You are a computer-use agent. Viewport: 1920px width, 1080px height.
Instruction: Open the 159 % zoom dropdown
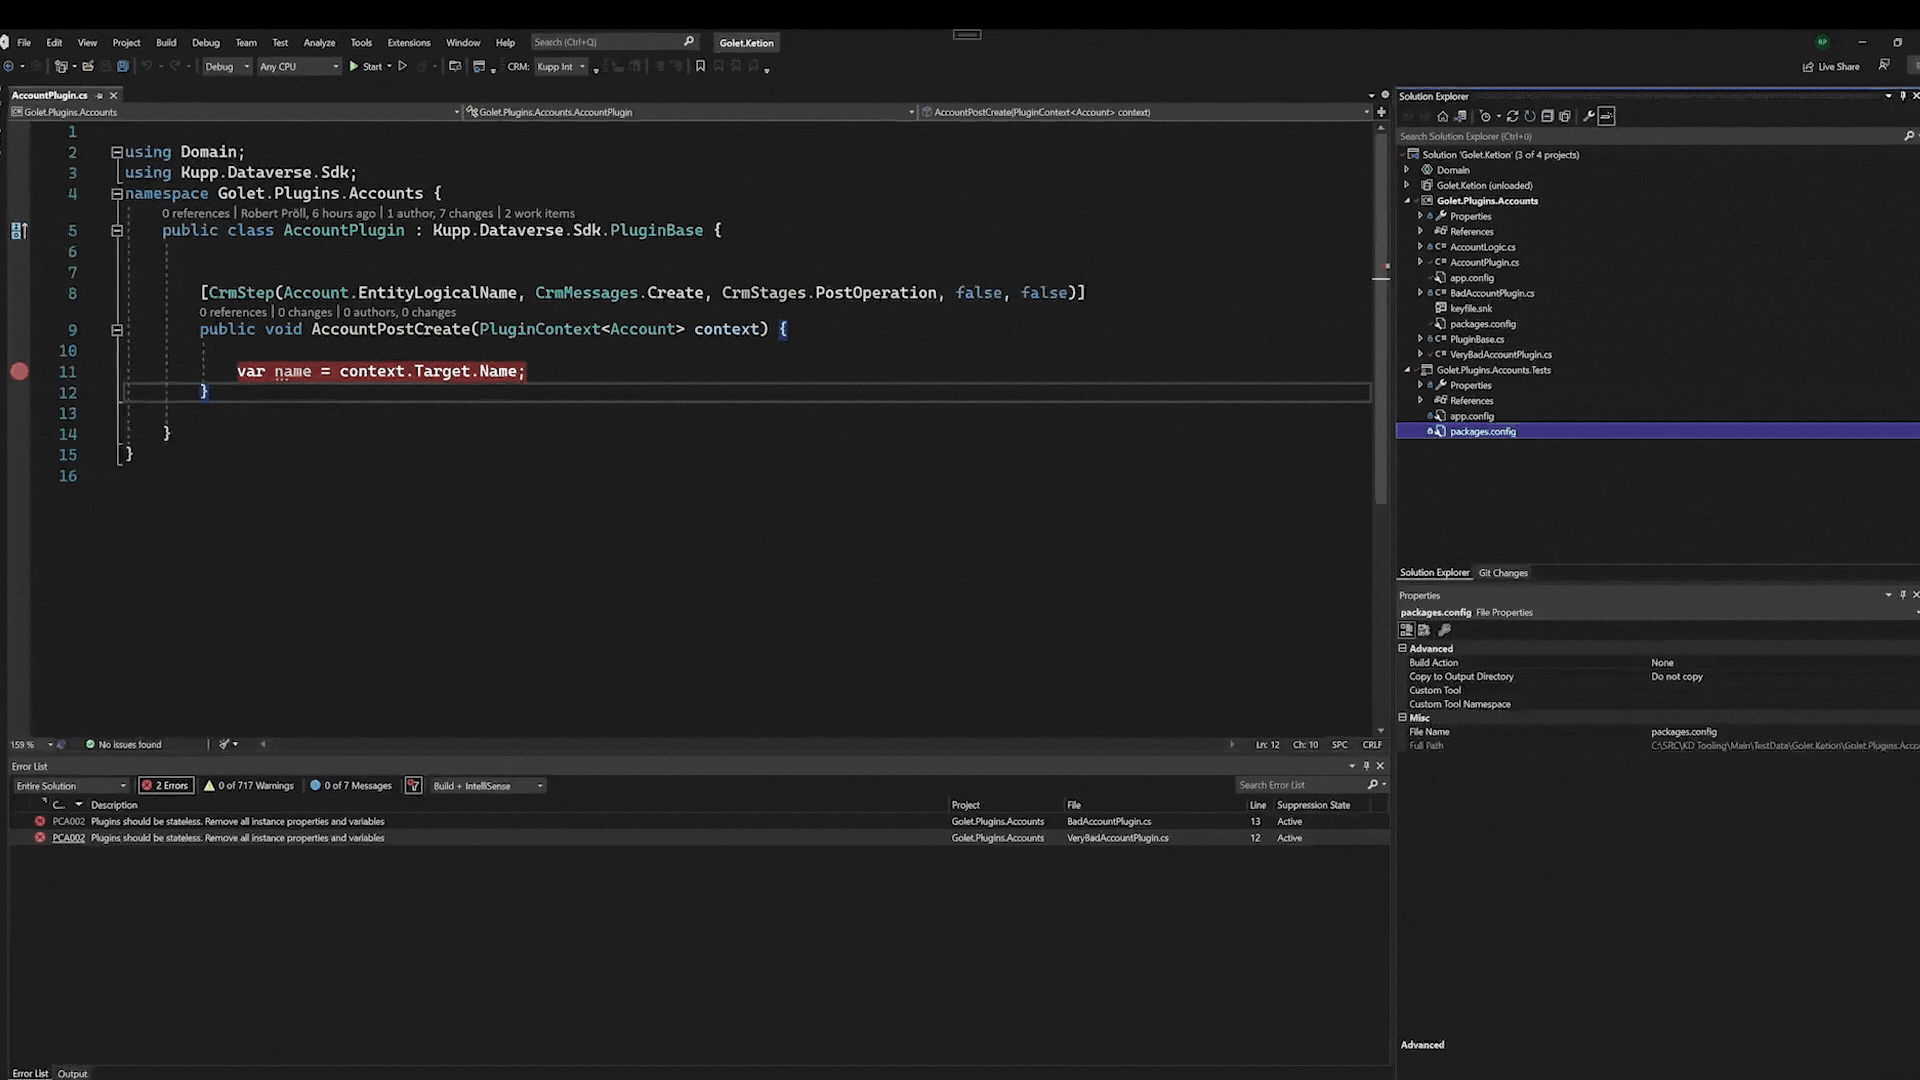click(50, 744)
